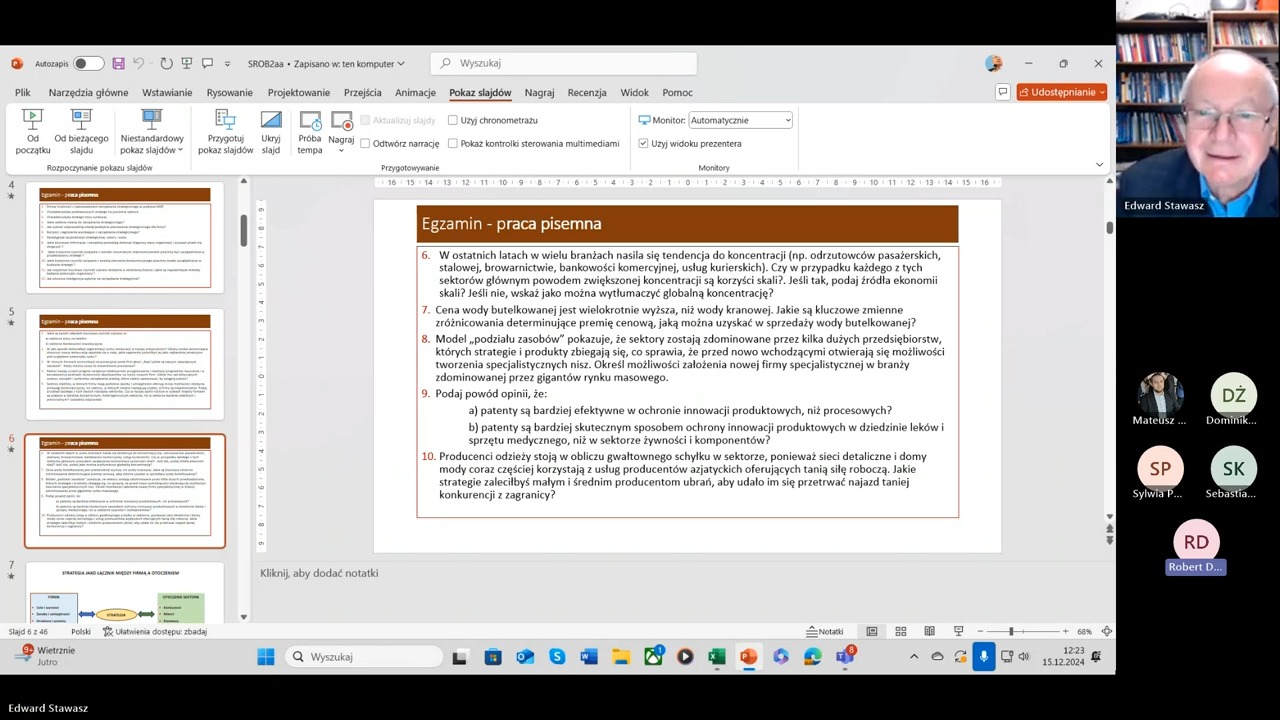Click Ułatwienia dostępu: zbadaj in status bar
Screen dimensions: 1280x720
(155, 632)
